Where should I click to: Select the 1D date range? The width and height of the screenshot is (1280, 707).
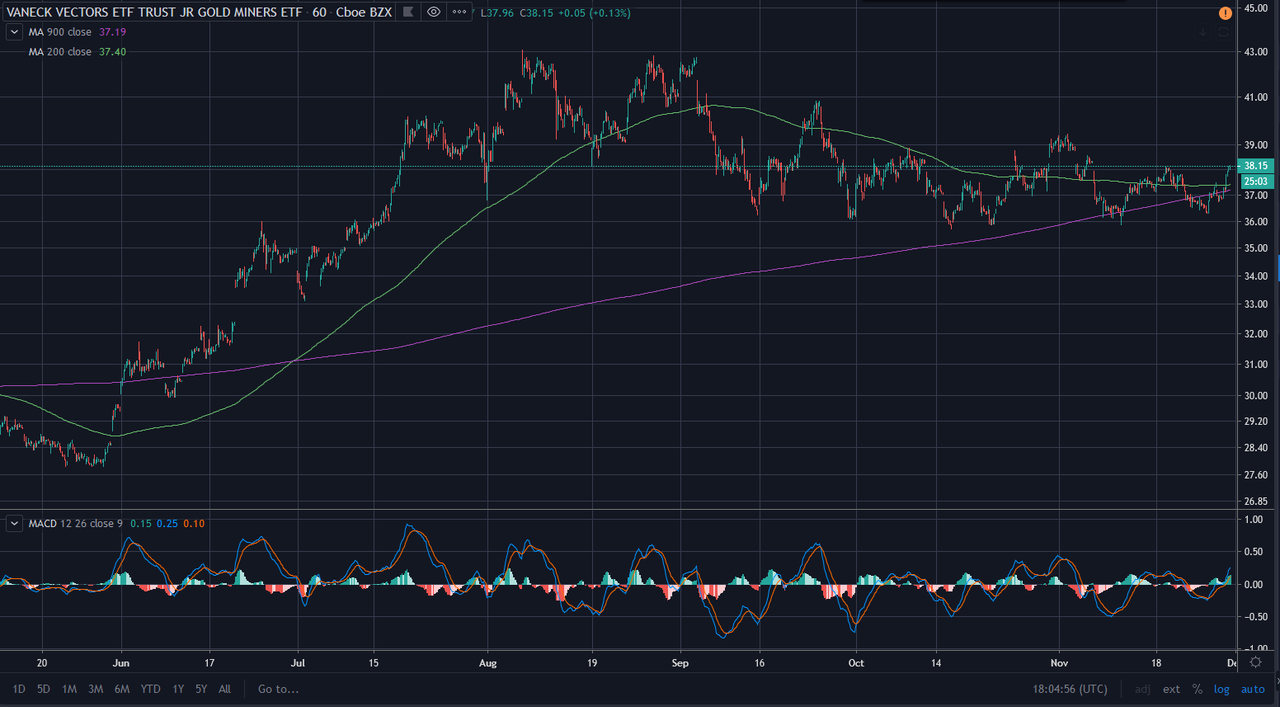point(19,689)
